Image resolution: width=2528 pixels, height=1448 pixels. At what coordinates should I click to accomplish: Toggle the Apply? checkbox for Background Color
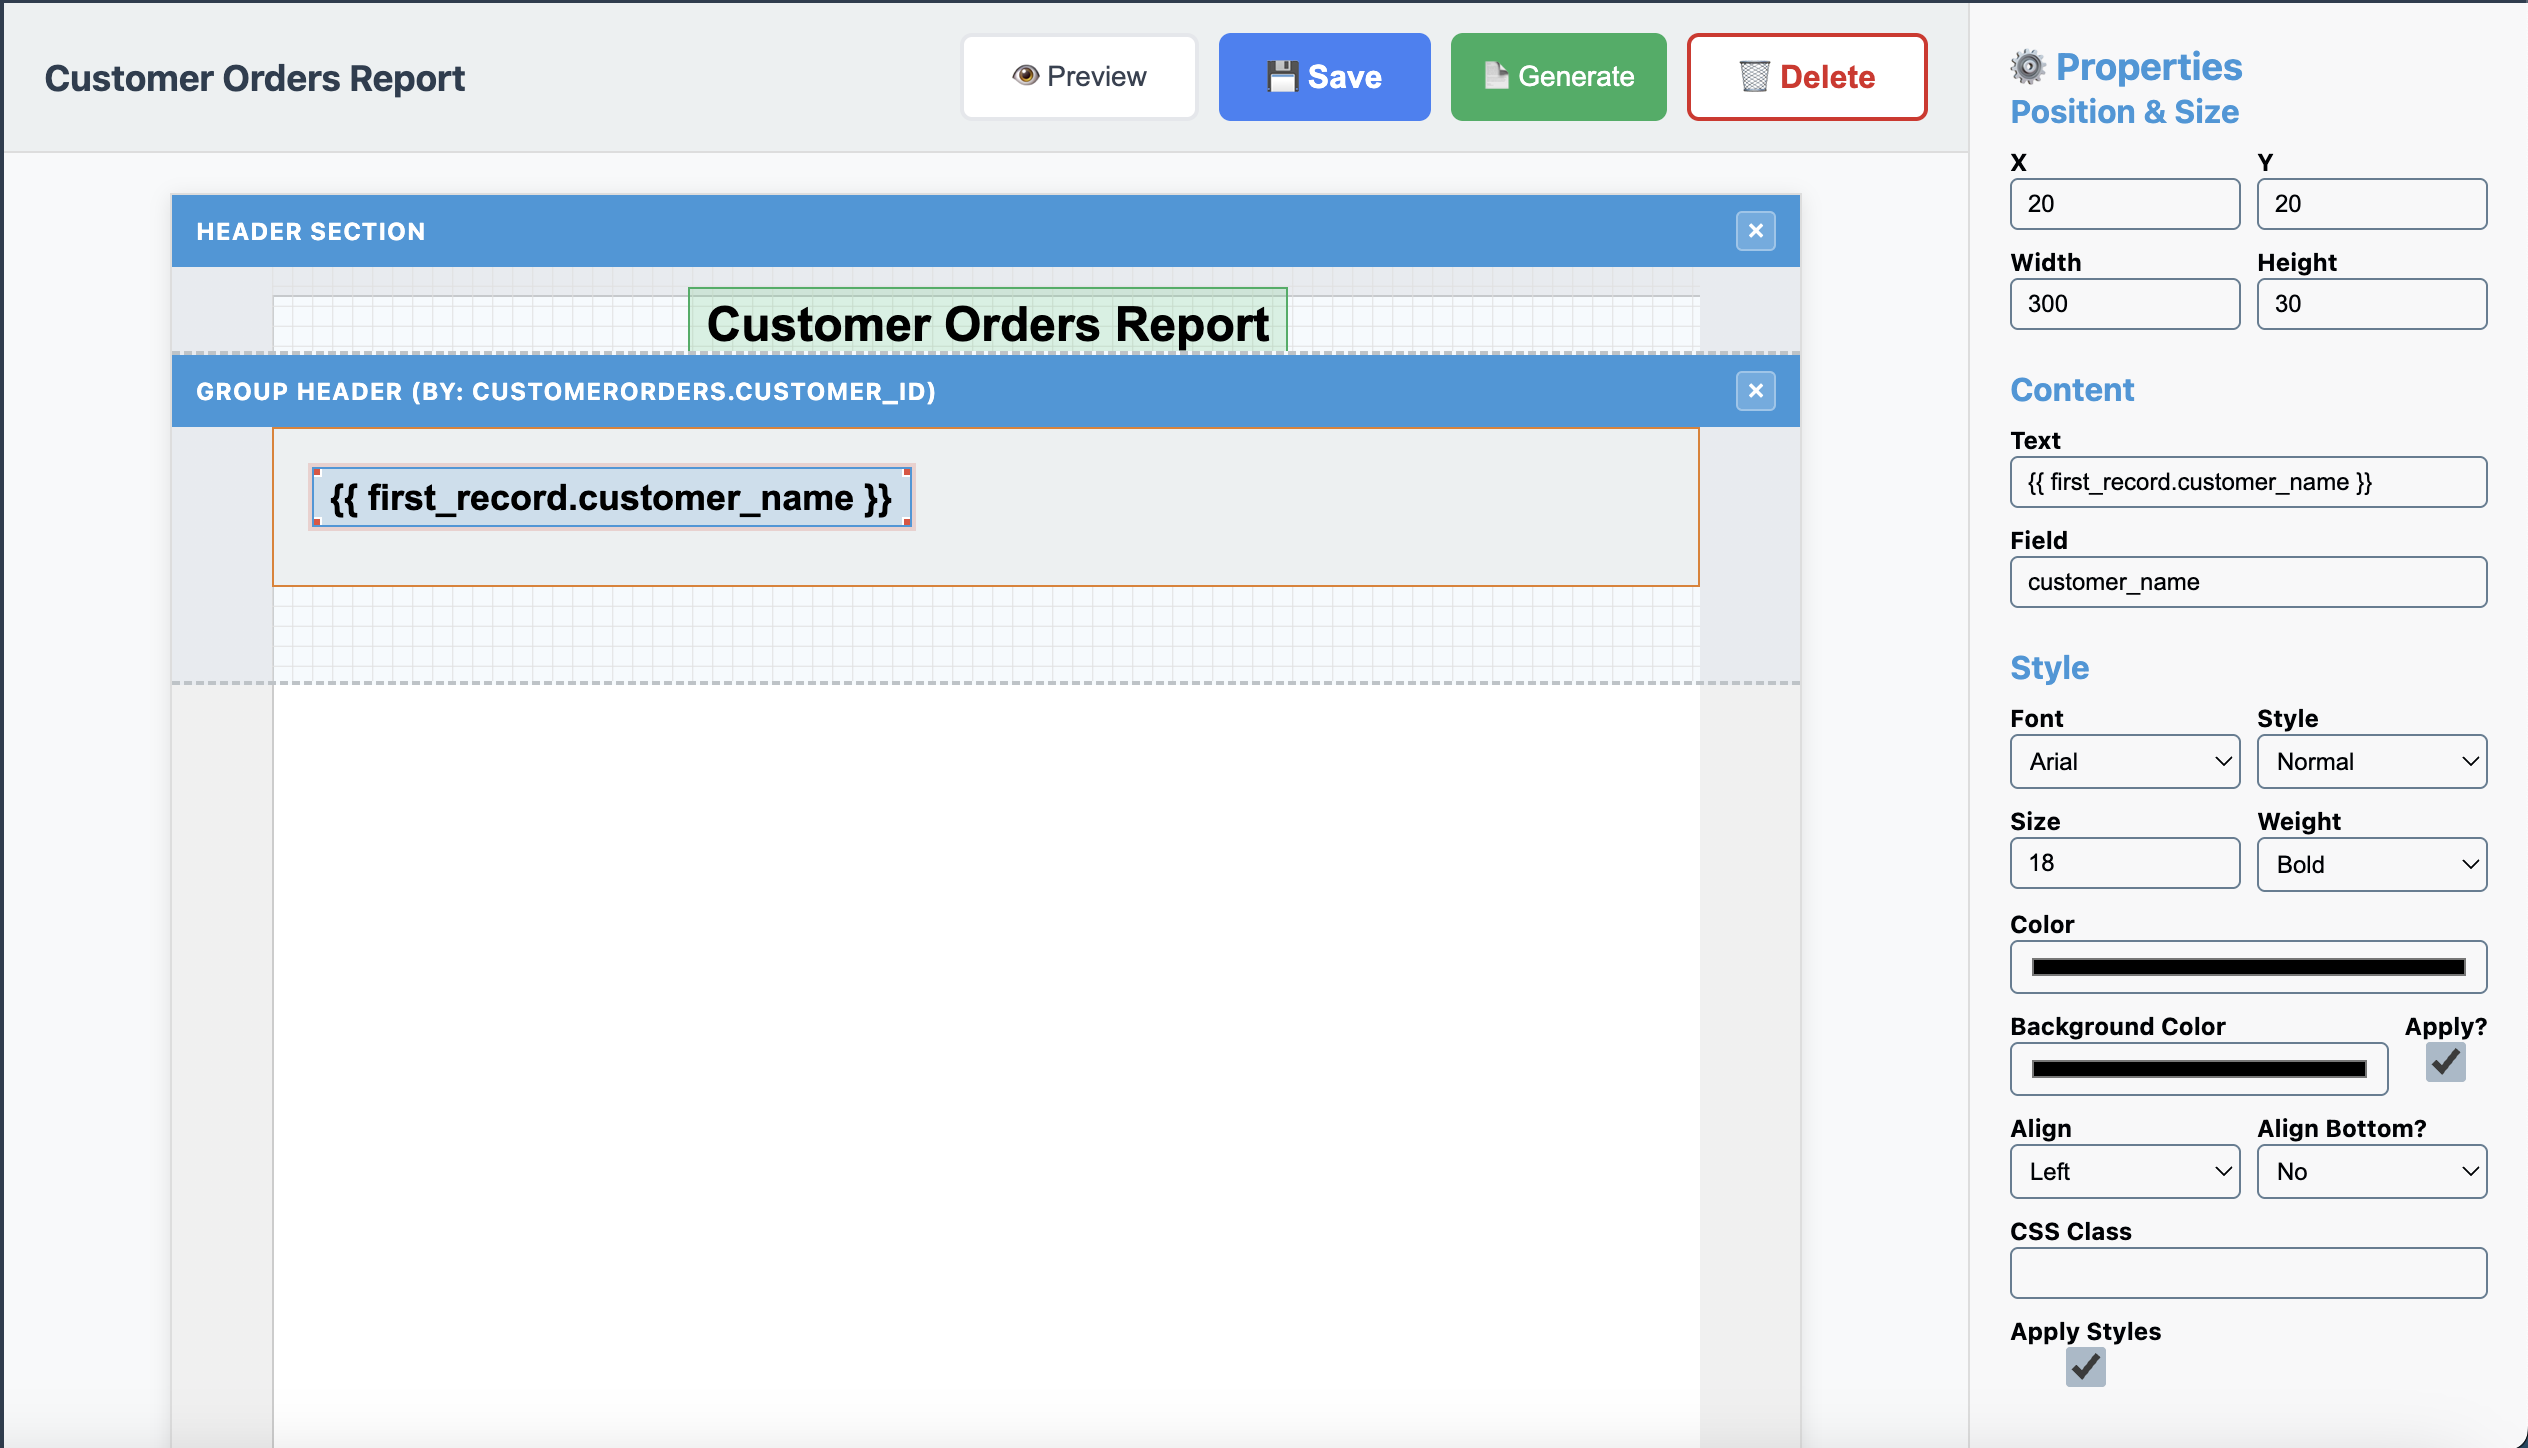click(2443, 1063)
